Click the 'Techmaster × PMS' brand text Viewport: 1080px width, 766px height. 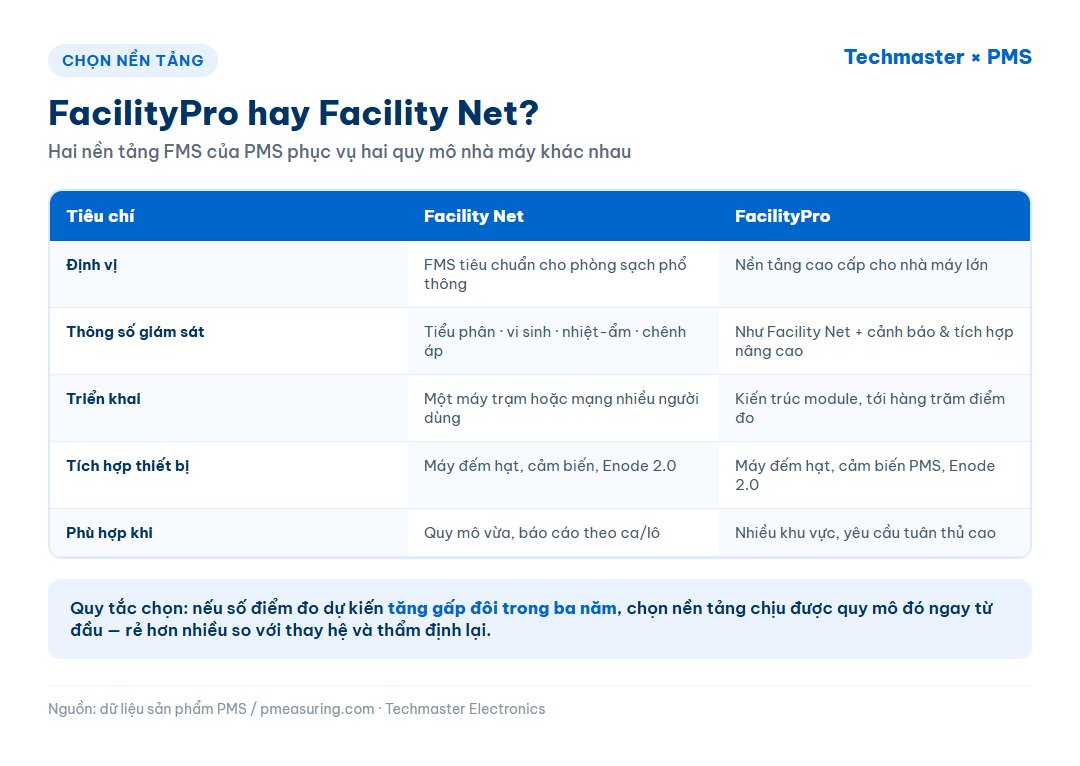point(937,57)
